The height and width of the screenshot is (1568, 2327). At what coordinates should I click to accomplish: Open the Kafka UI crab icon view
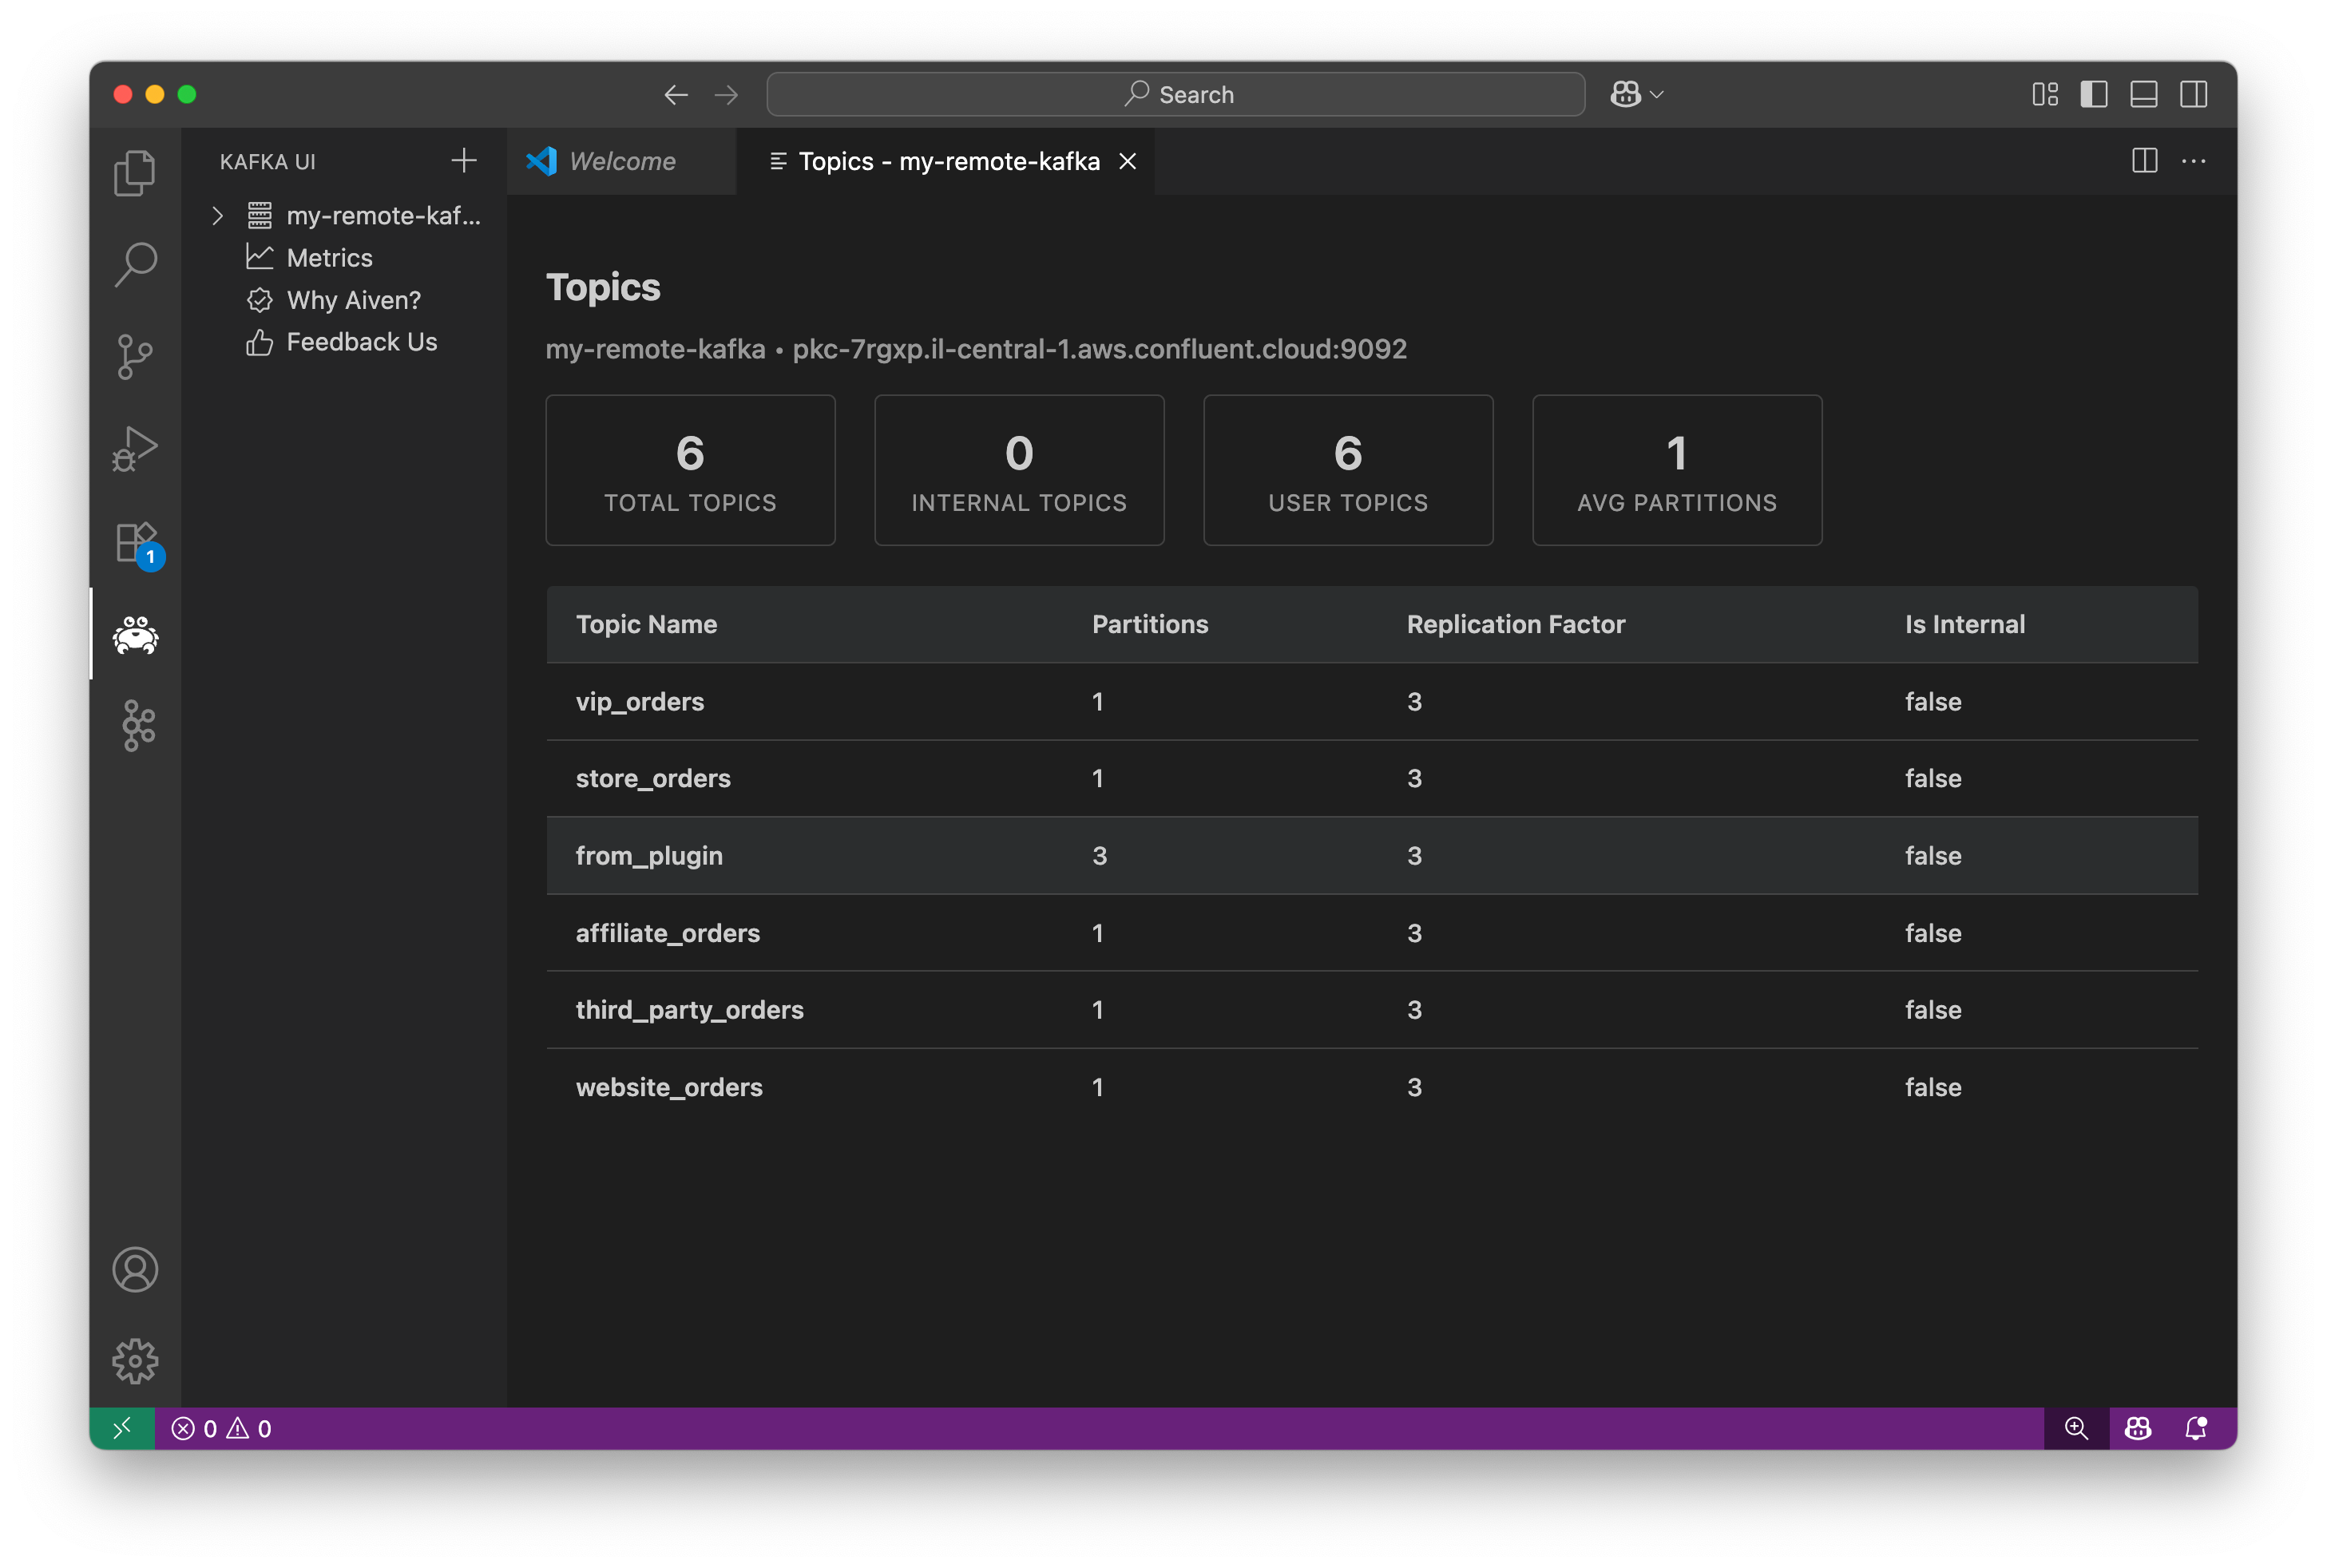coord(135,634)
